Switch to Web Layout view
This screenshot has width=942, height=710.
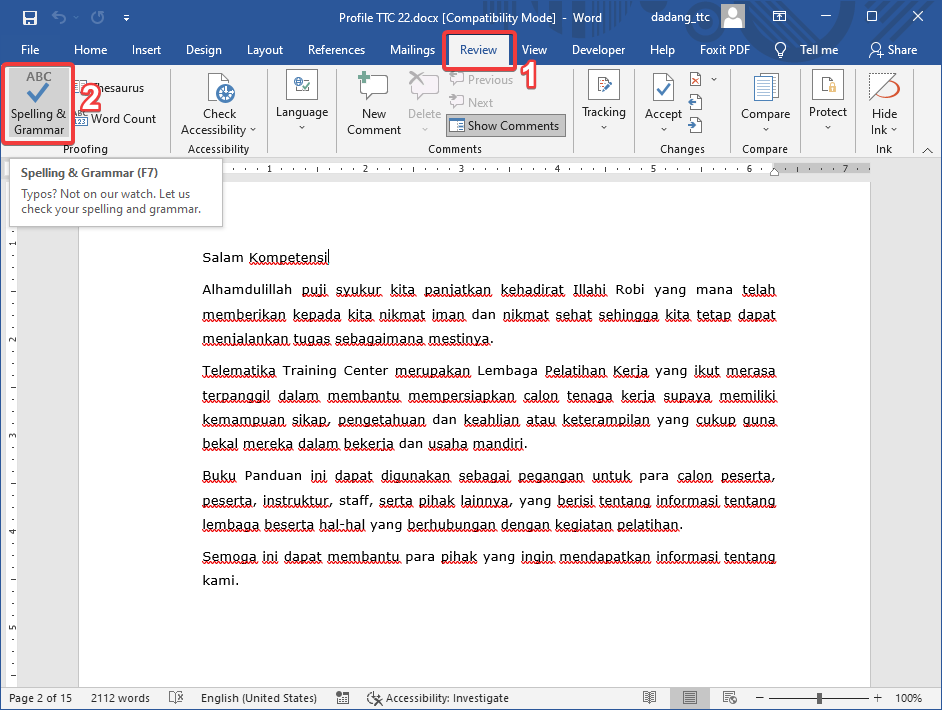pyautogui.click(x=729, y=697)
